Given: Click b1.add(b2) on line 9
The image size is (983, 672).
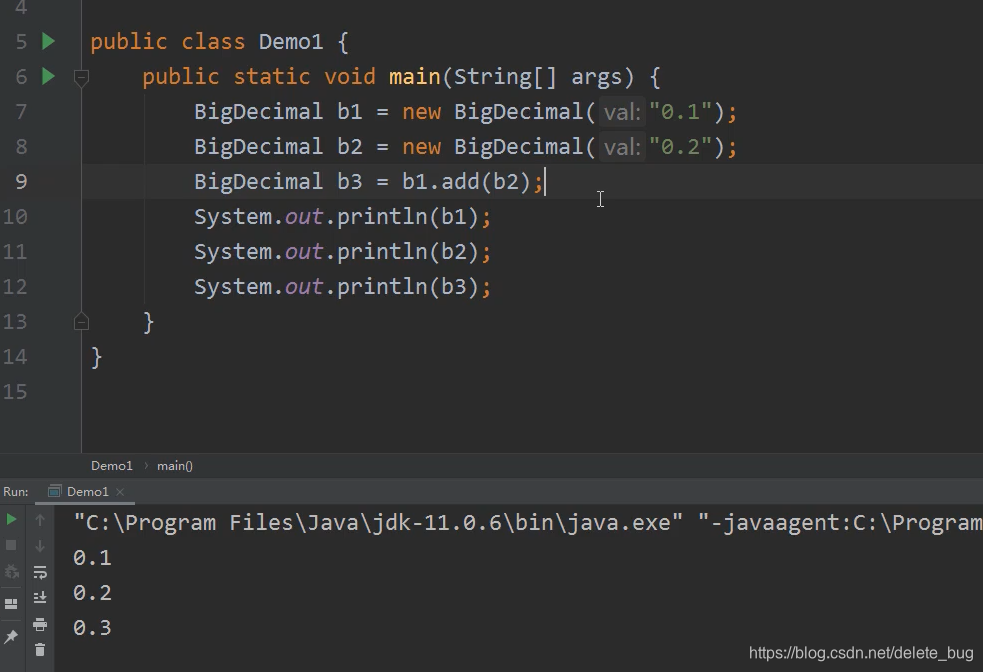Looking at the screenshot, I should (466, 182).
